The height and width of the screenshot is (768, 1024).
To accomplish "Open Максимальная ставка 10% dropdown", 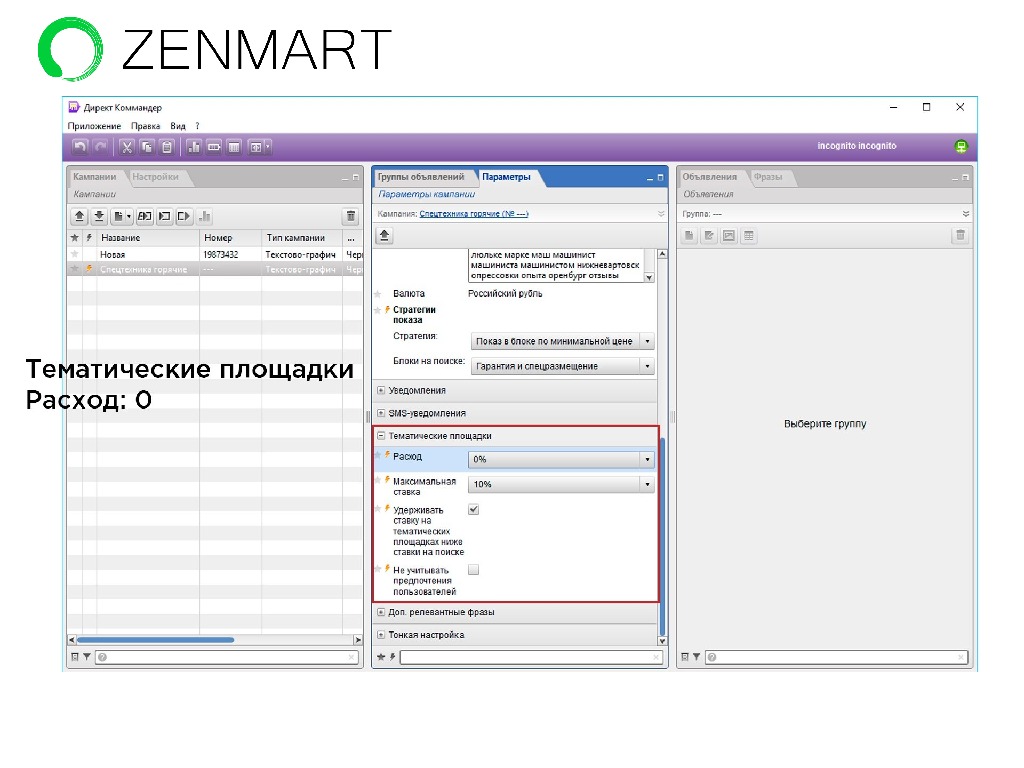I will pyautogui.click(x=562, y=484).
